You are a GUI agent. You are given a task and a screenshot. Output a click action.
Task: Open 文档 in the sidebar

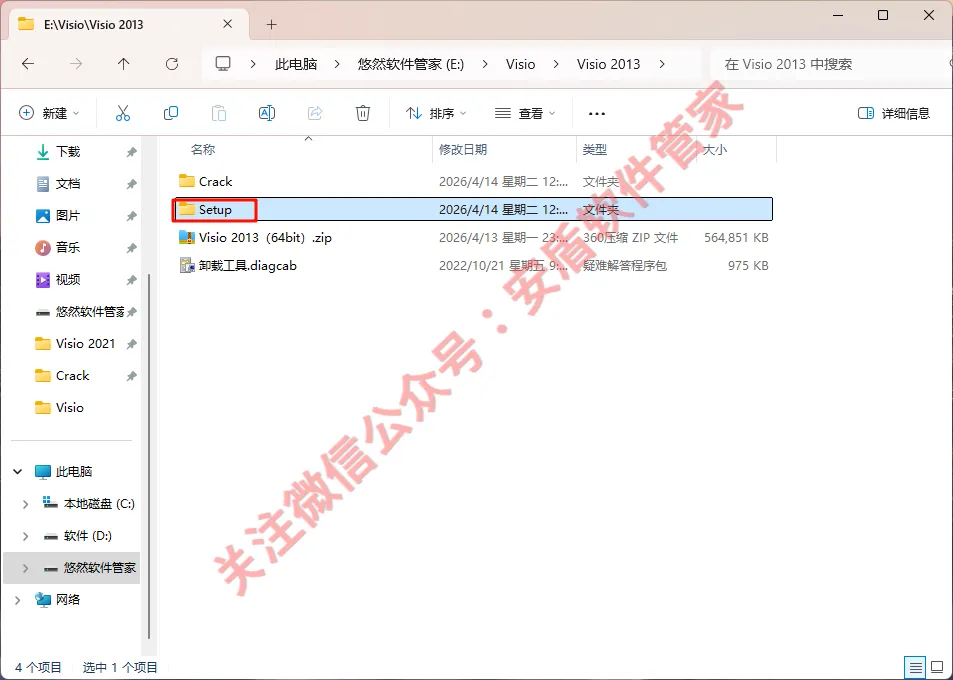[x=68, y=184]
